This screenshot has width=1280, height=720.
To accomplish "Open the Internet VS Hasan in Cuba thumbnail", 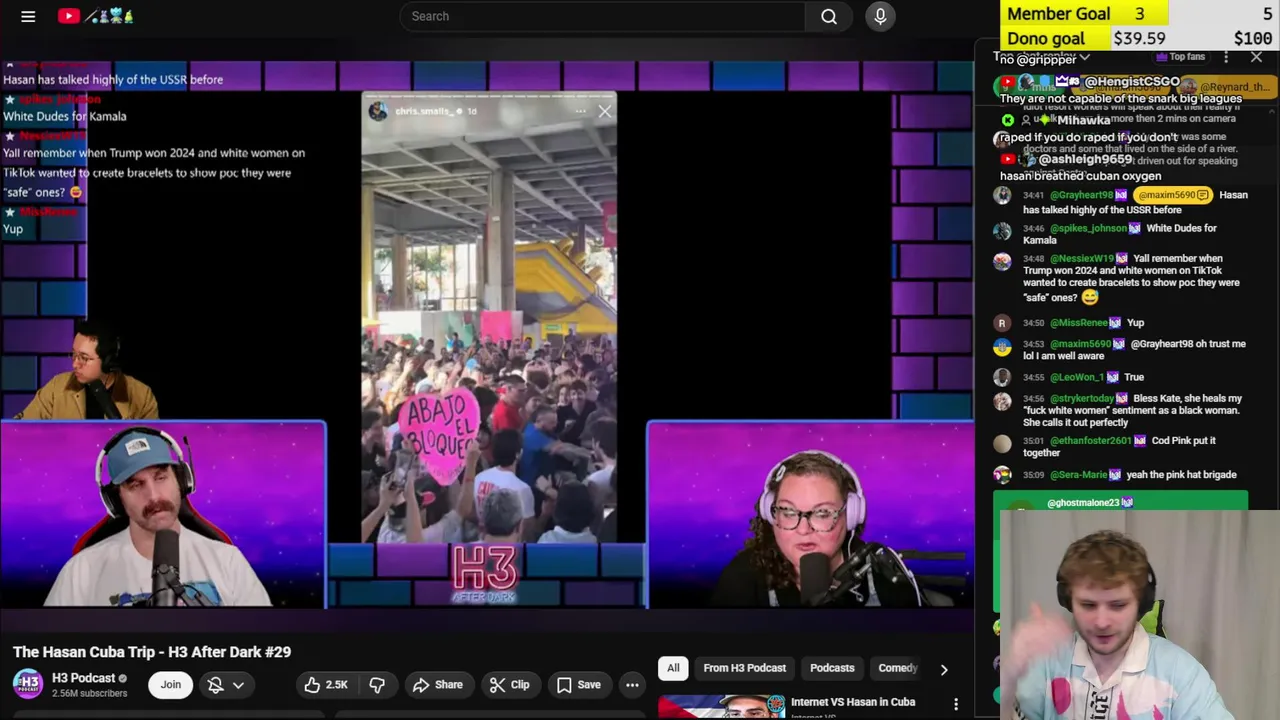I will coord(721,707).
